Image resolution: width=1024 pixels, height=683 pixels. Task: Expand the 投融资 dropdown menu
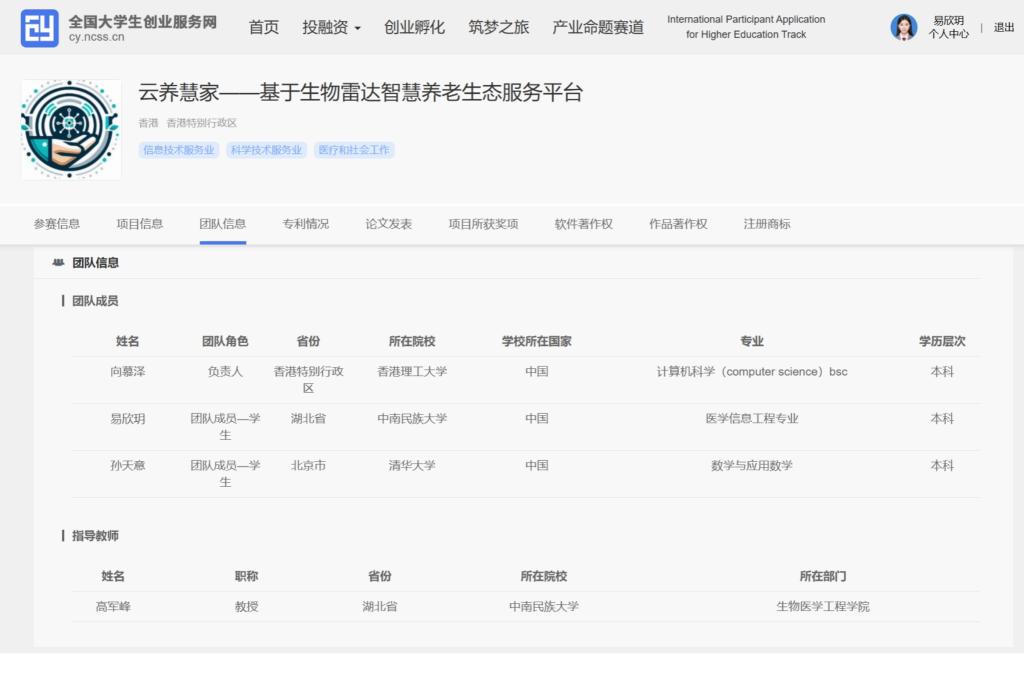(331, 28)
